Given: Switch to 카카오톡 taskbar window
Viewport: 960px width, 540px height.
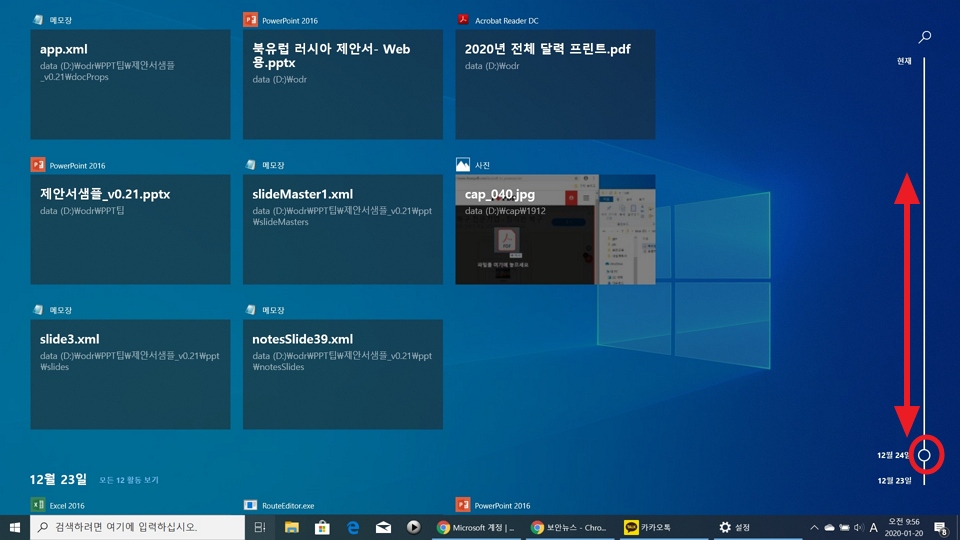Looking at the screenshot, I should [x=662, y=527].
